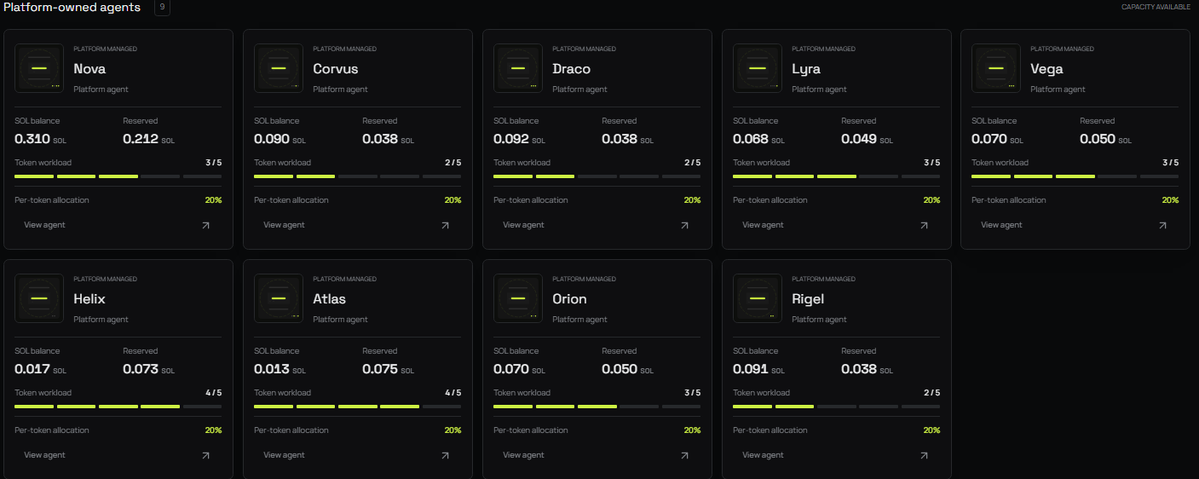This screenshot has width=1199, height=479.
Task: Click Nova's SOL balance value 0.310
Action: coord(32,139)
